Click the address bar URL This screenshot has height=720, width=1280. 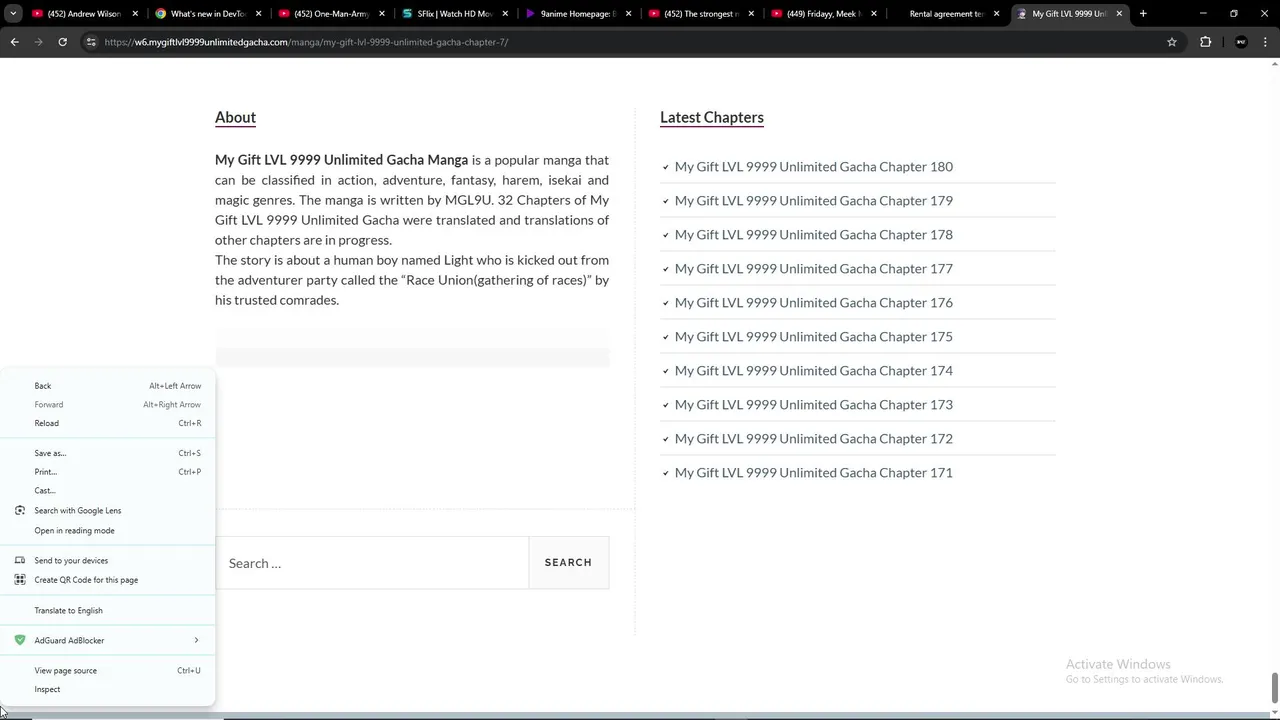[306, 42]
